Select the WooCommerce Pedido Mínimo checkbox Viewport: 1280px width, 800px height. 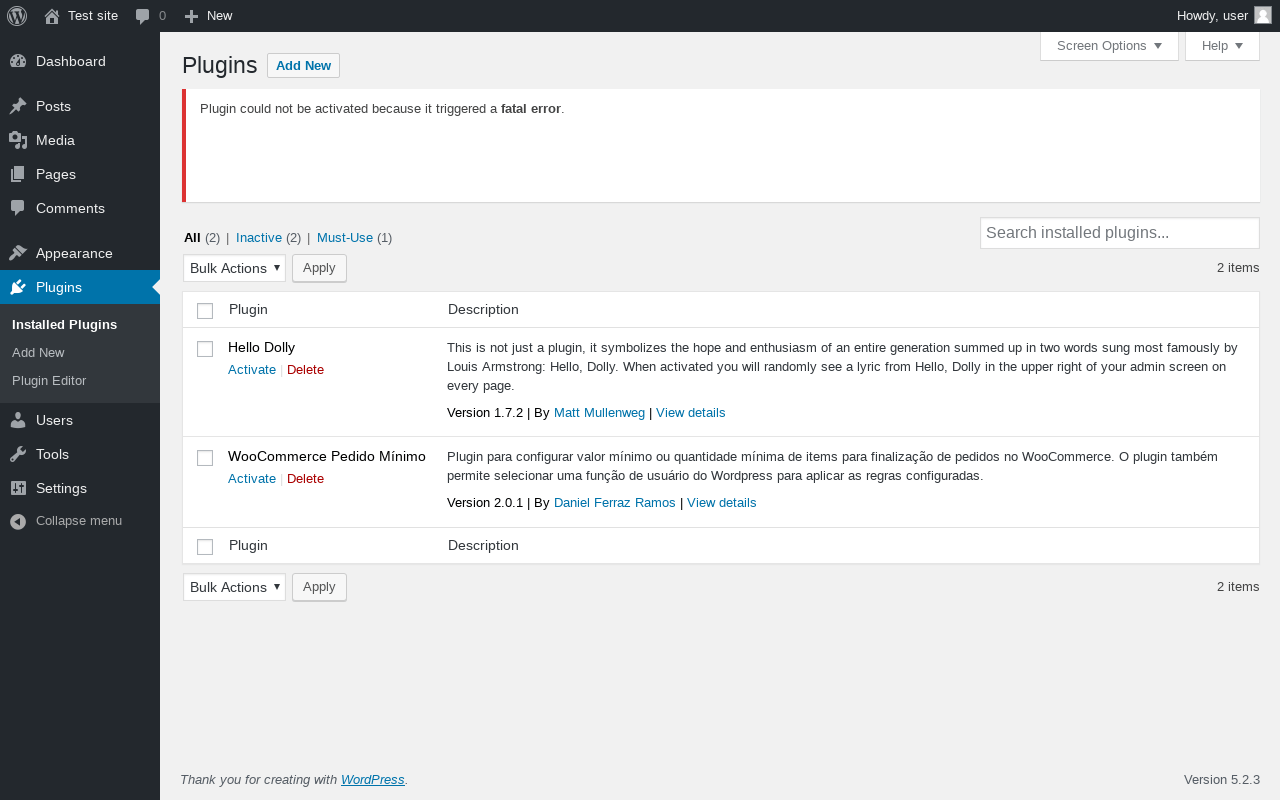(205, 458)
